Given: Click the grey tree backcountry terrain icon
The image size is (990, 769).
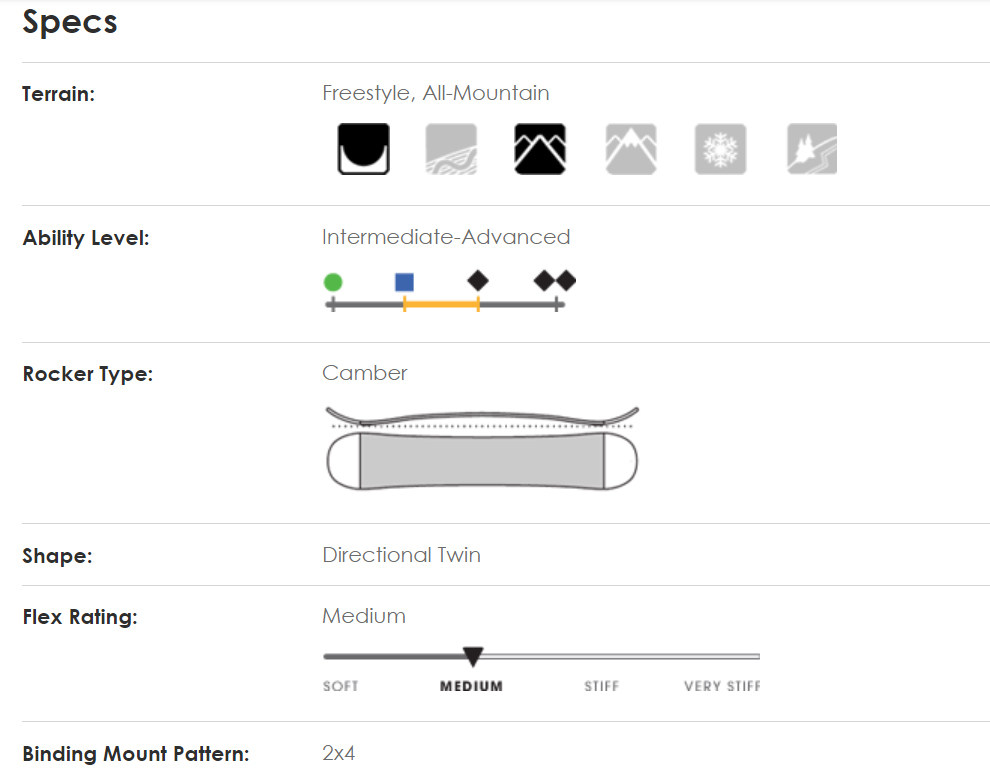Looking at the screenshot, I should tap(811, 149).
